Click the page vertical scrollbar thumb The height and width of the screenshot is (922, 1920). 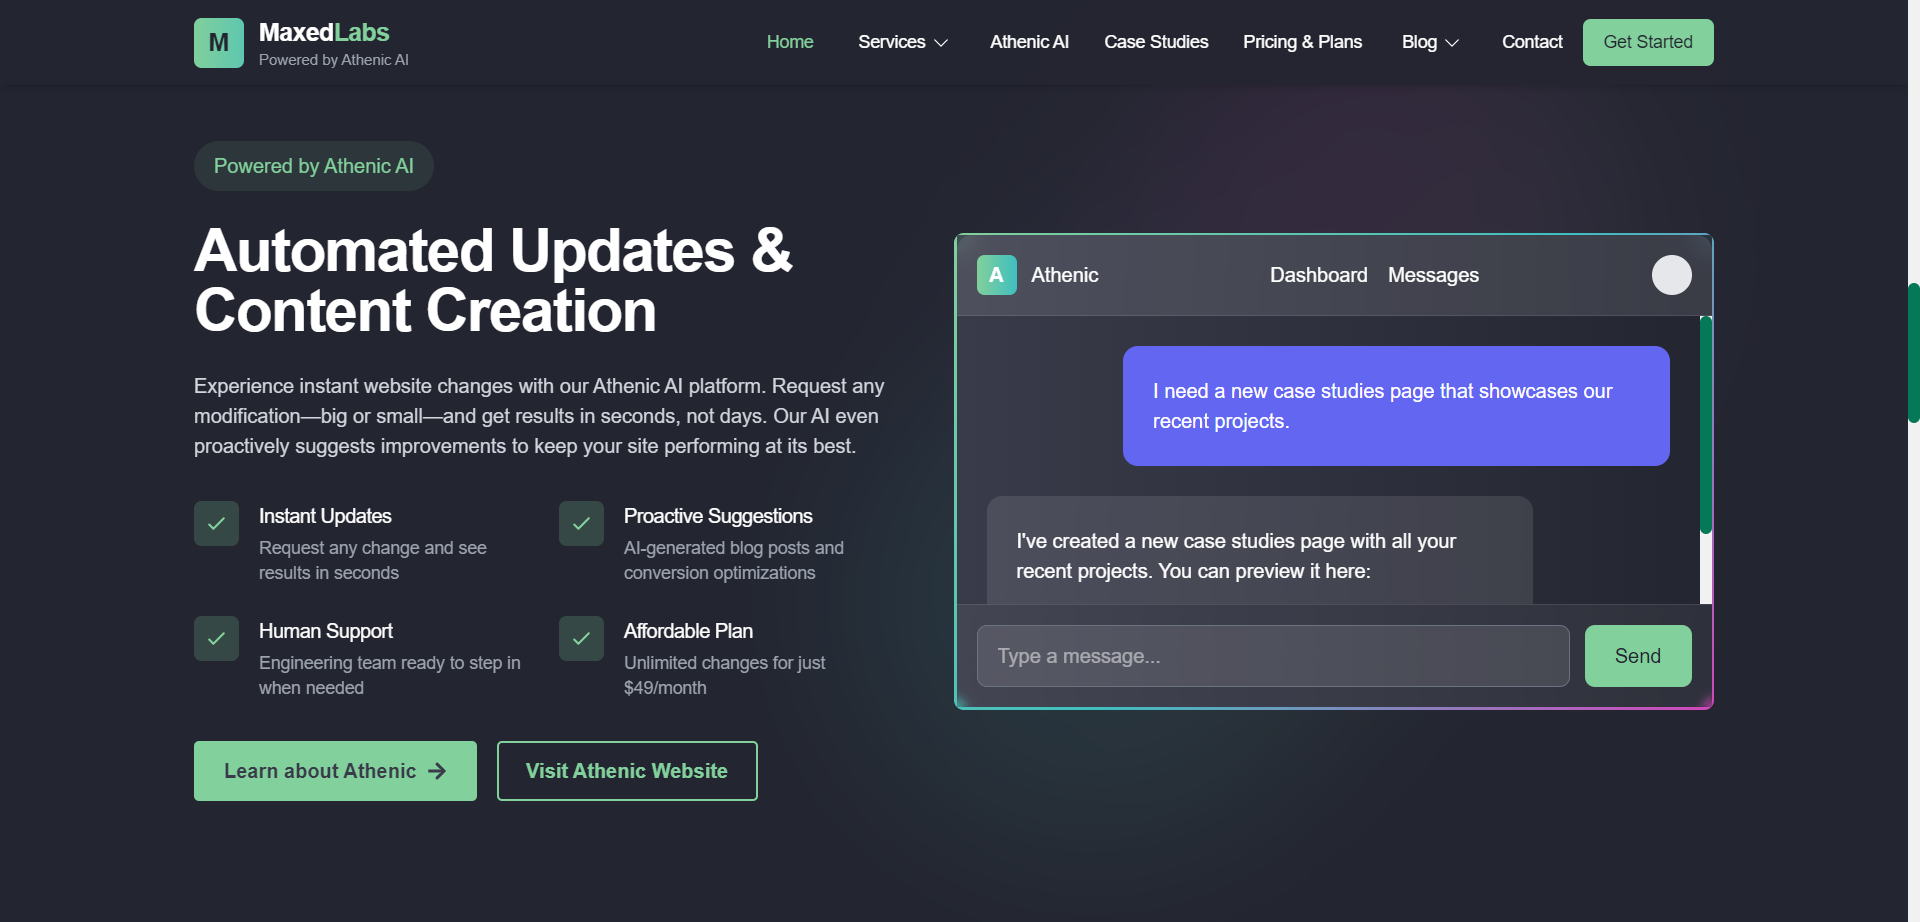tap(1914, 353)
